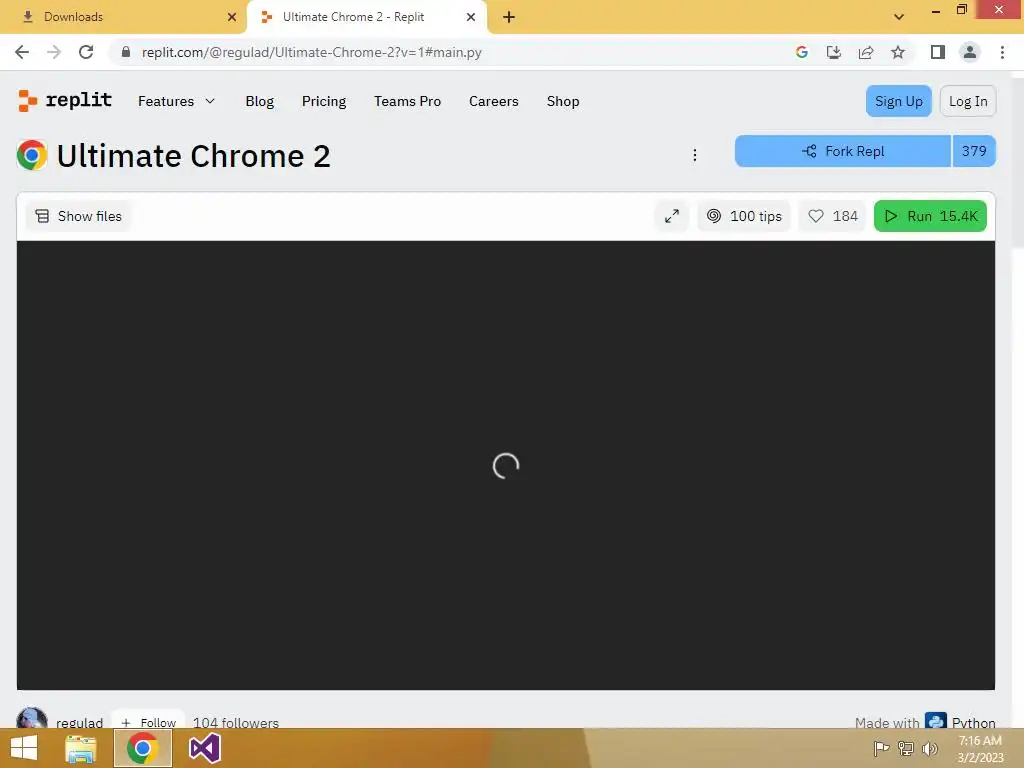Click the Ultimate Chrome 2 title

point(193,155)
